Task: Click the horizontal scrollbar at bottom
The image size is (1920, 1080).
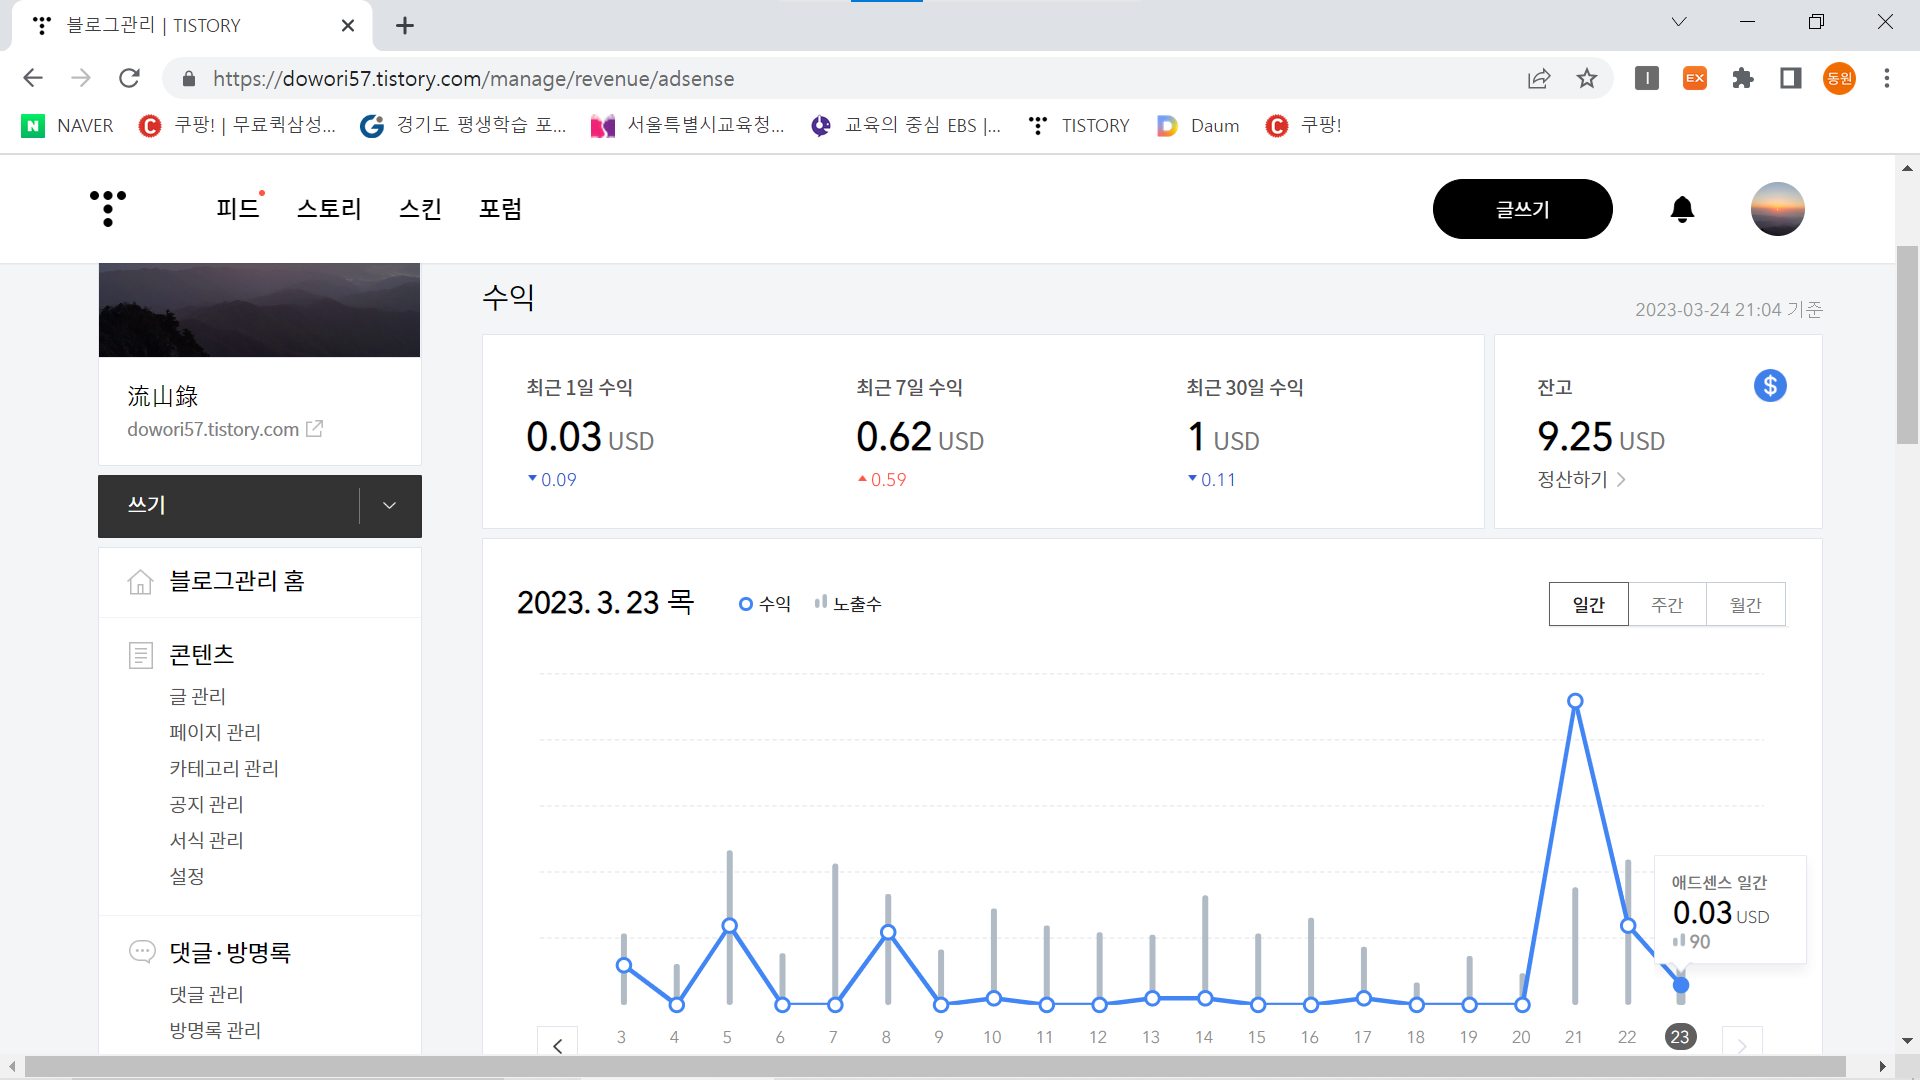Action: [x=934, y=1067]
